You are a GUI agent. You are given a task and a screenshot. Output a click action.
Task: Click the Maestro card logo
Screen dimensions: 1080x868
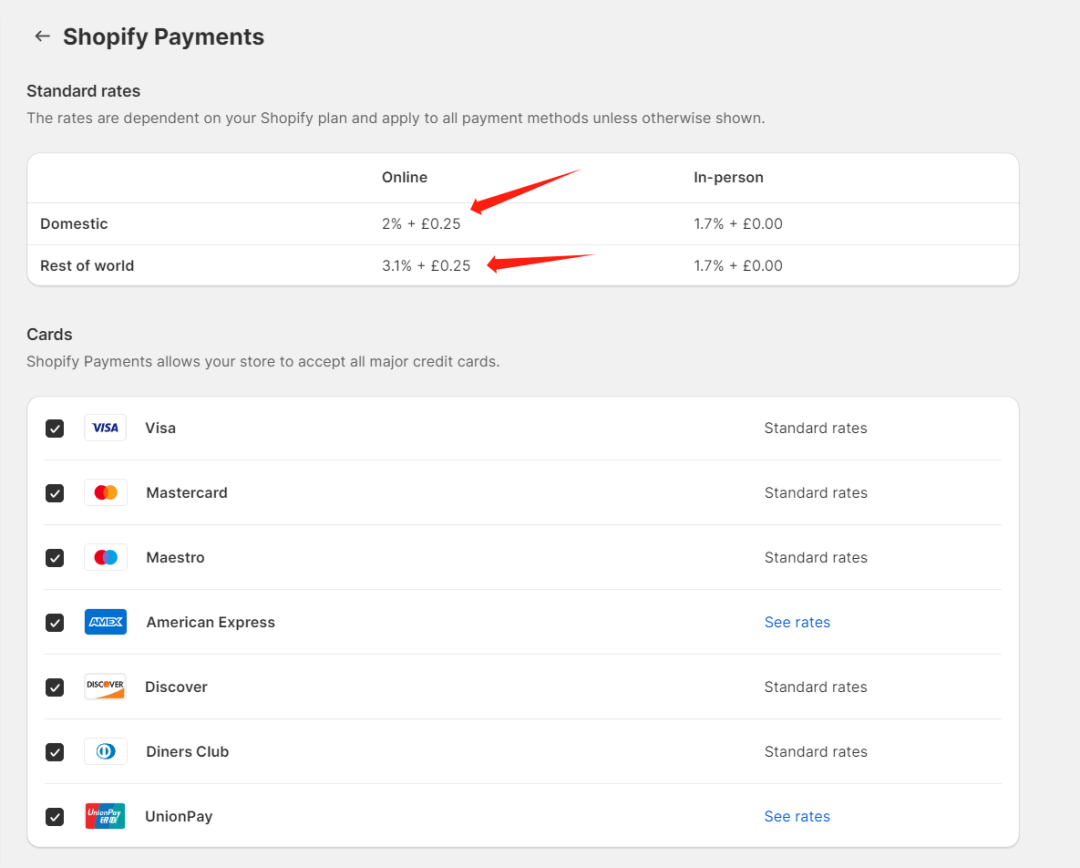click(105, 557)
